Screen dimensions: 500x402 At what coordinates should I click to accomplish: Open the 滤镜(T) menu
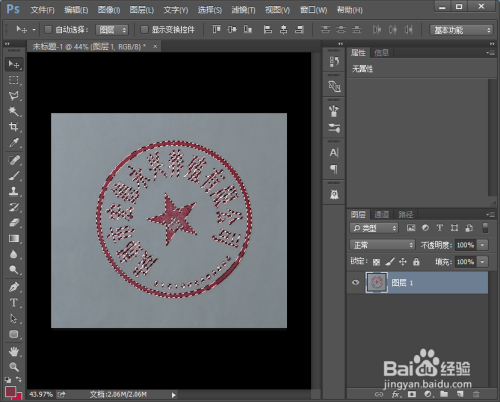243,10
